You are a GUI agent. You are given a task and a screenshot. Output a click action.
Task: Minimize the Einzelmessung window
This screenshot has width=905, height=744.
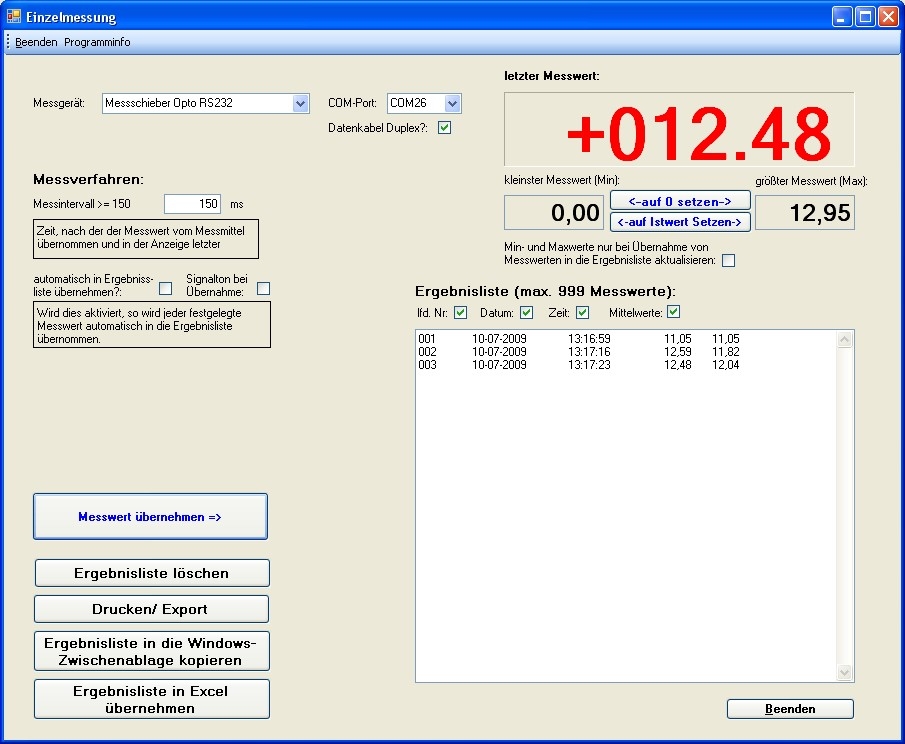[x=842, y=17]
